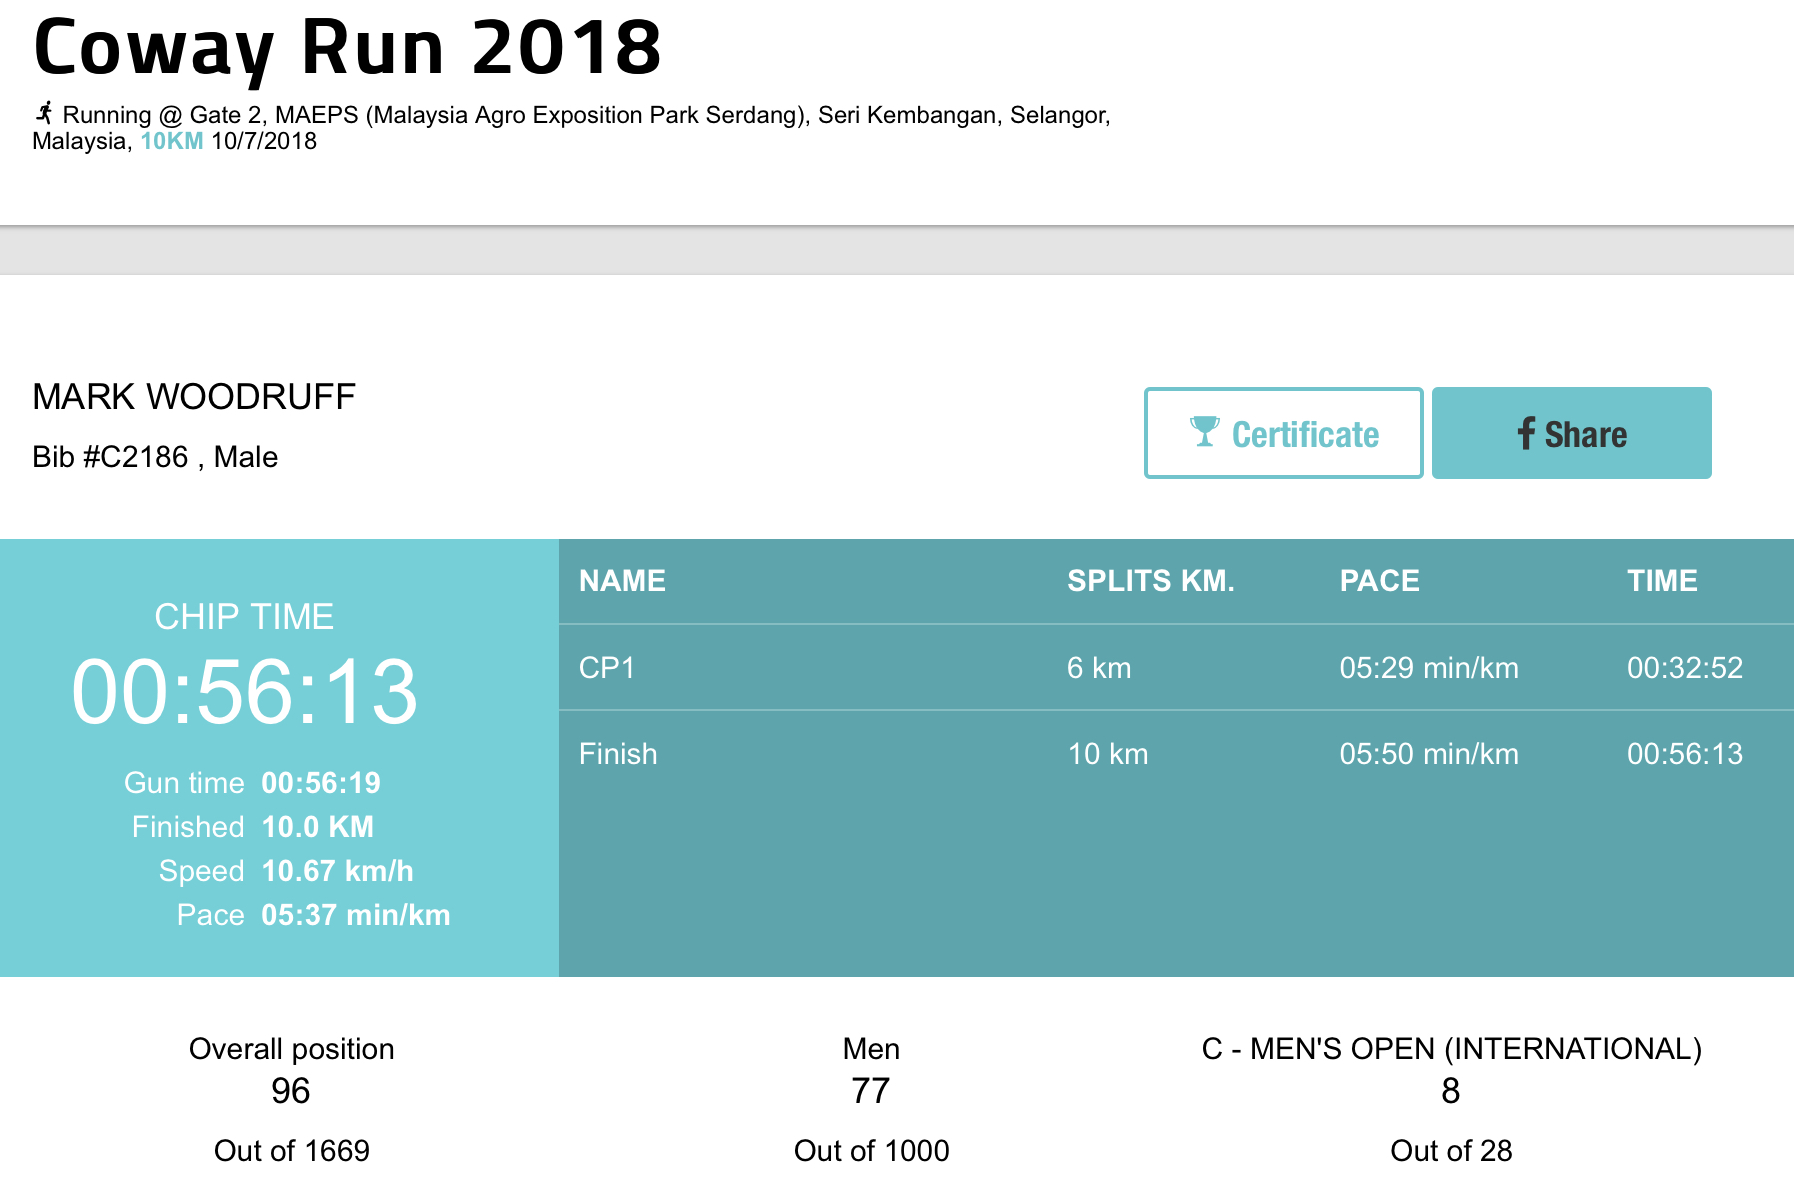The width and height of the screenshot is (1794, 1184).
Task: Click the SPLITS KM. column header
Action: tap(1150, 581)
